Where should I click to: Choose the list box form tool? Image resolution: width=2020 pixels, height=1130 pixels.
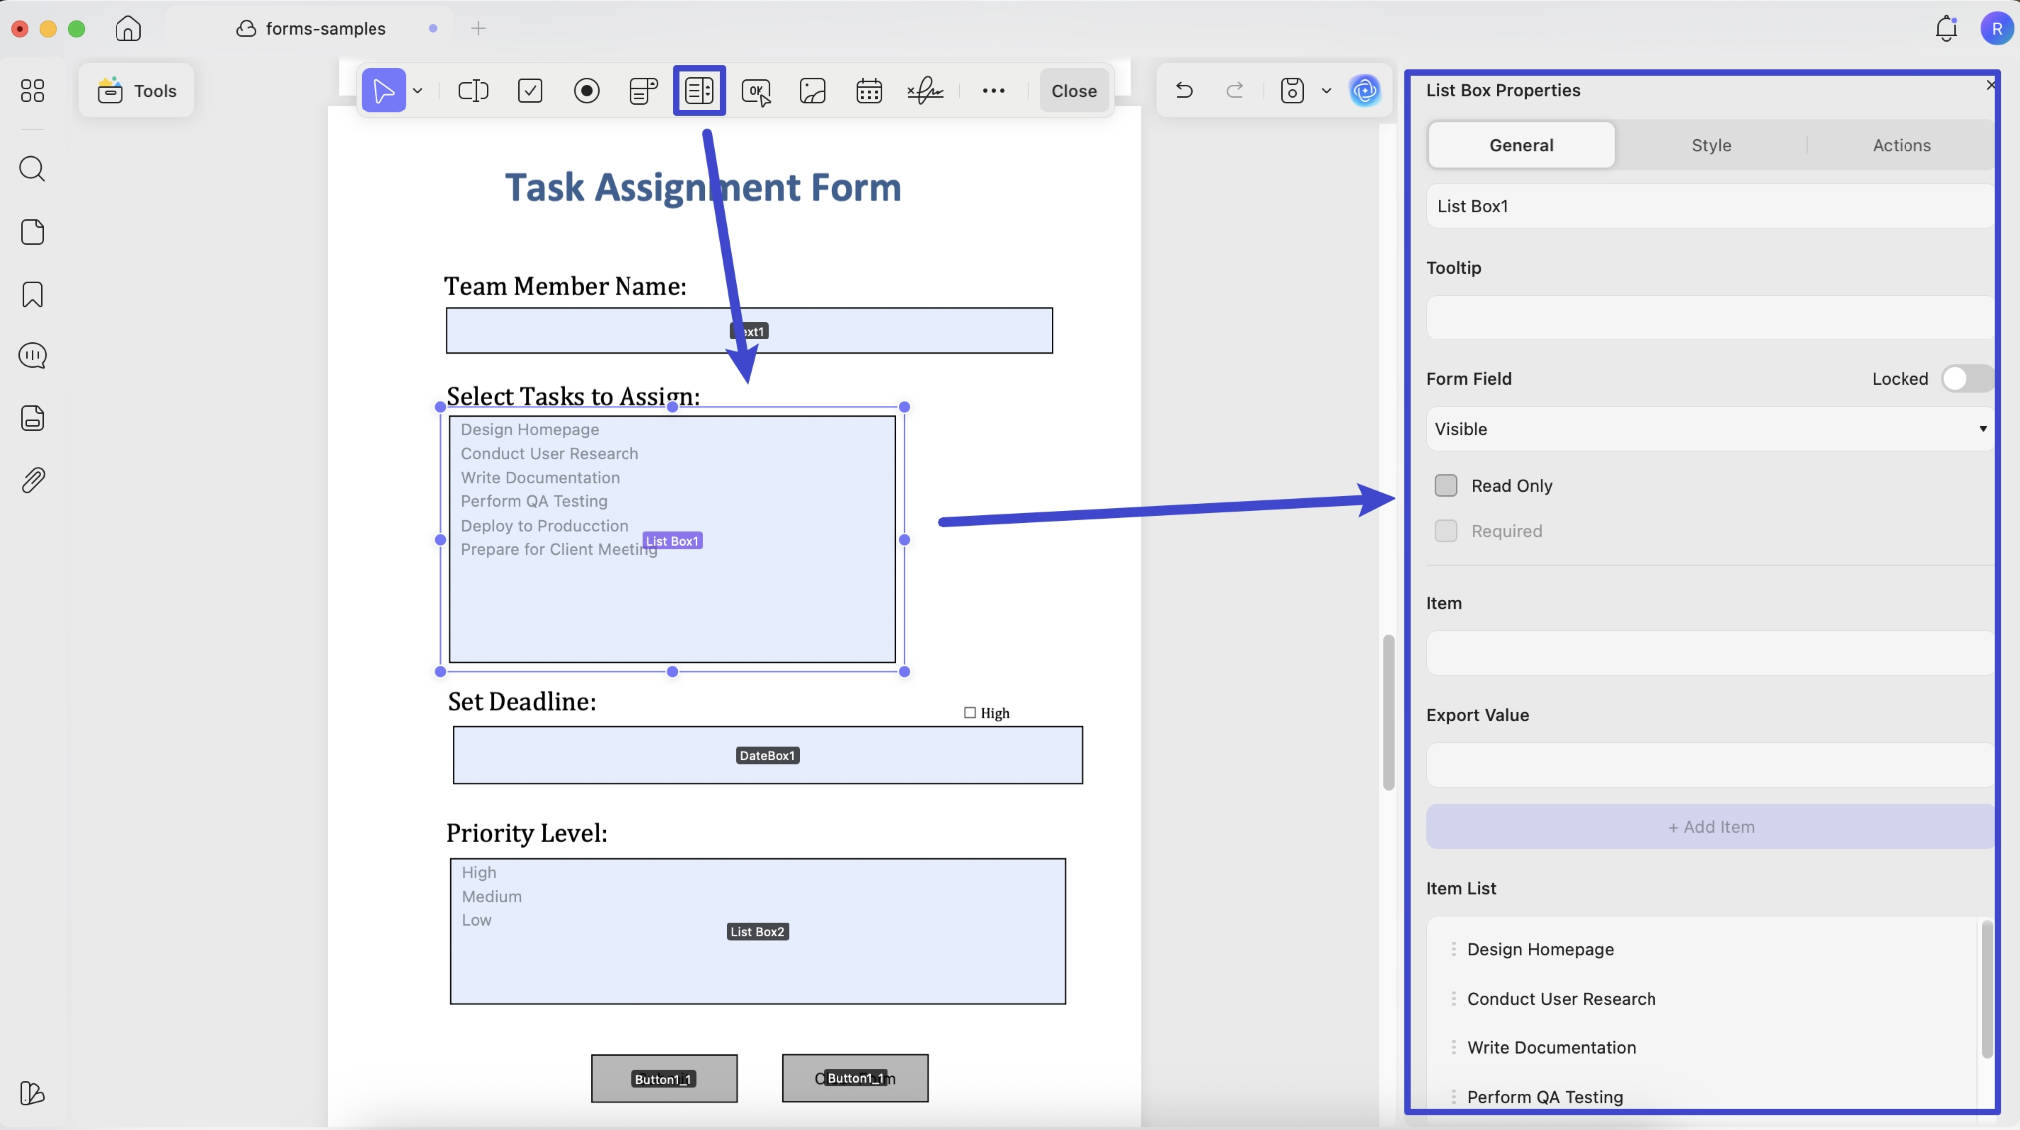pyautogui.click(x=699, y=91)
